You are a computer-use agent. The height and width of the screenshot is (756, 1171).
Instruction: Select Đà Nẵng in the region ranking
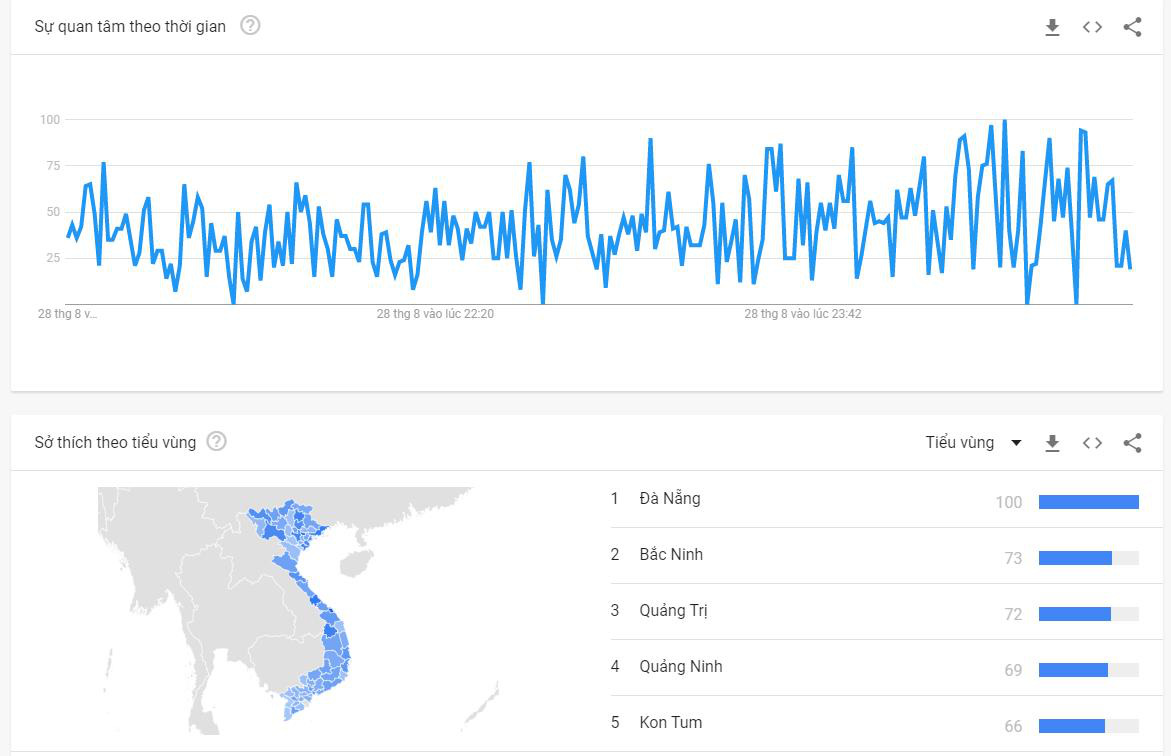point(886,499)
